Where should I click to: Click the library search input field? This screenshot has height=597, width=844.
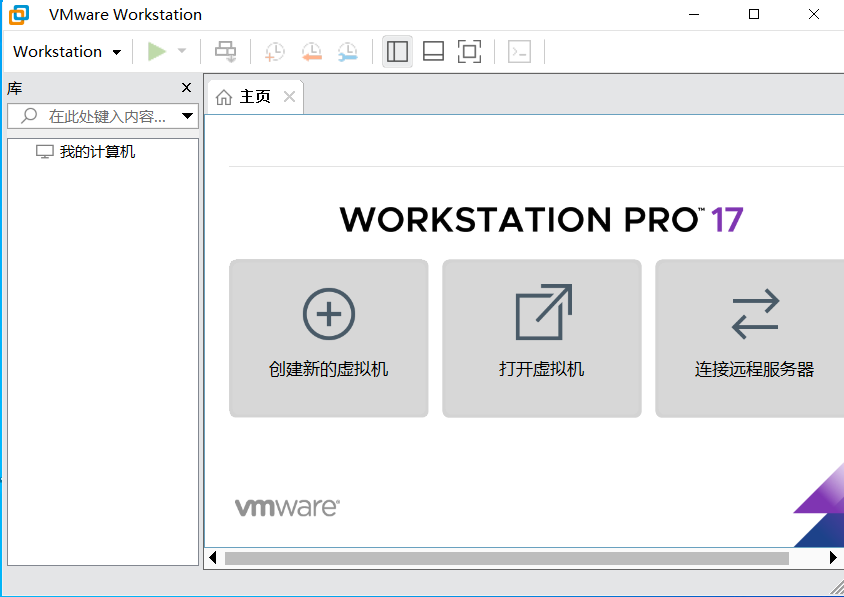103,116
